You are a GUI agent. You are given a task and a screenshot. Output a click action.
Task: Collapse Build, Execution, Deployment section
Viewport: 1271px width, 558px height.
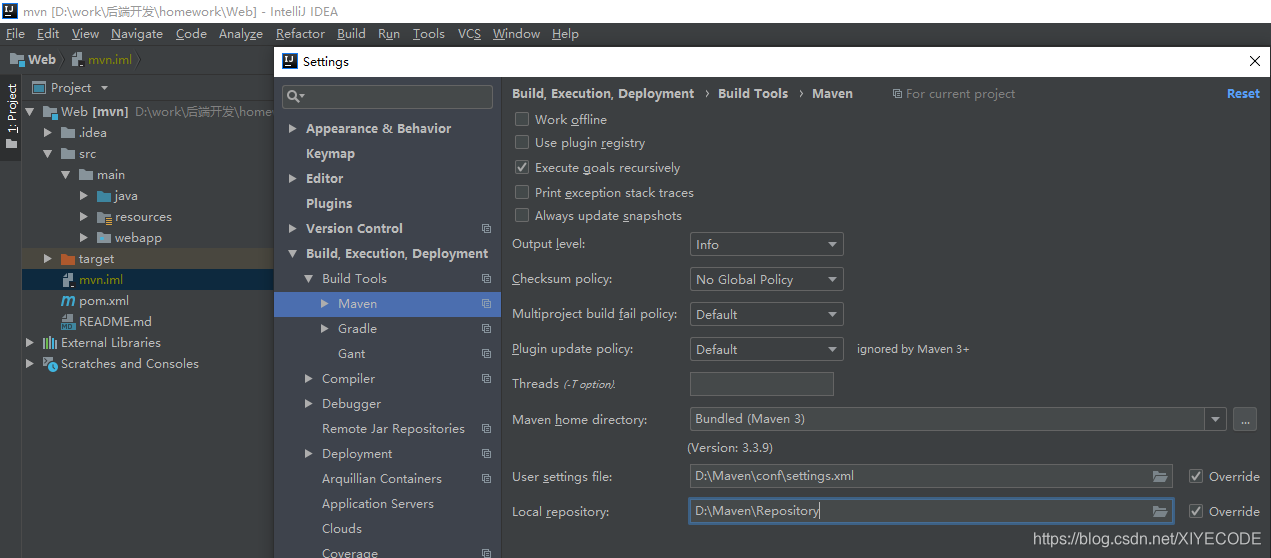[x=293, y=254]
